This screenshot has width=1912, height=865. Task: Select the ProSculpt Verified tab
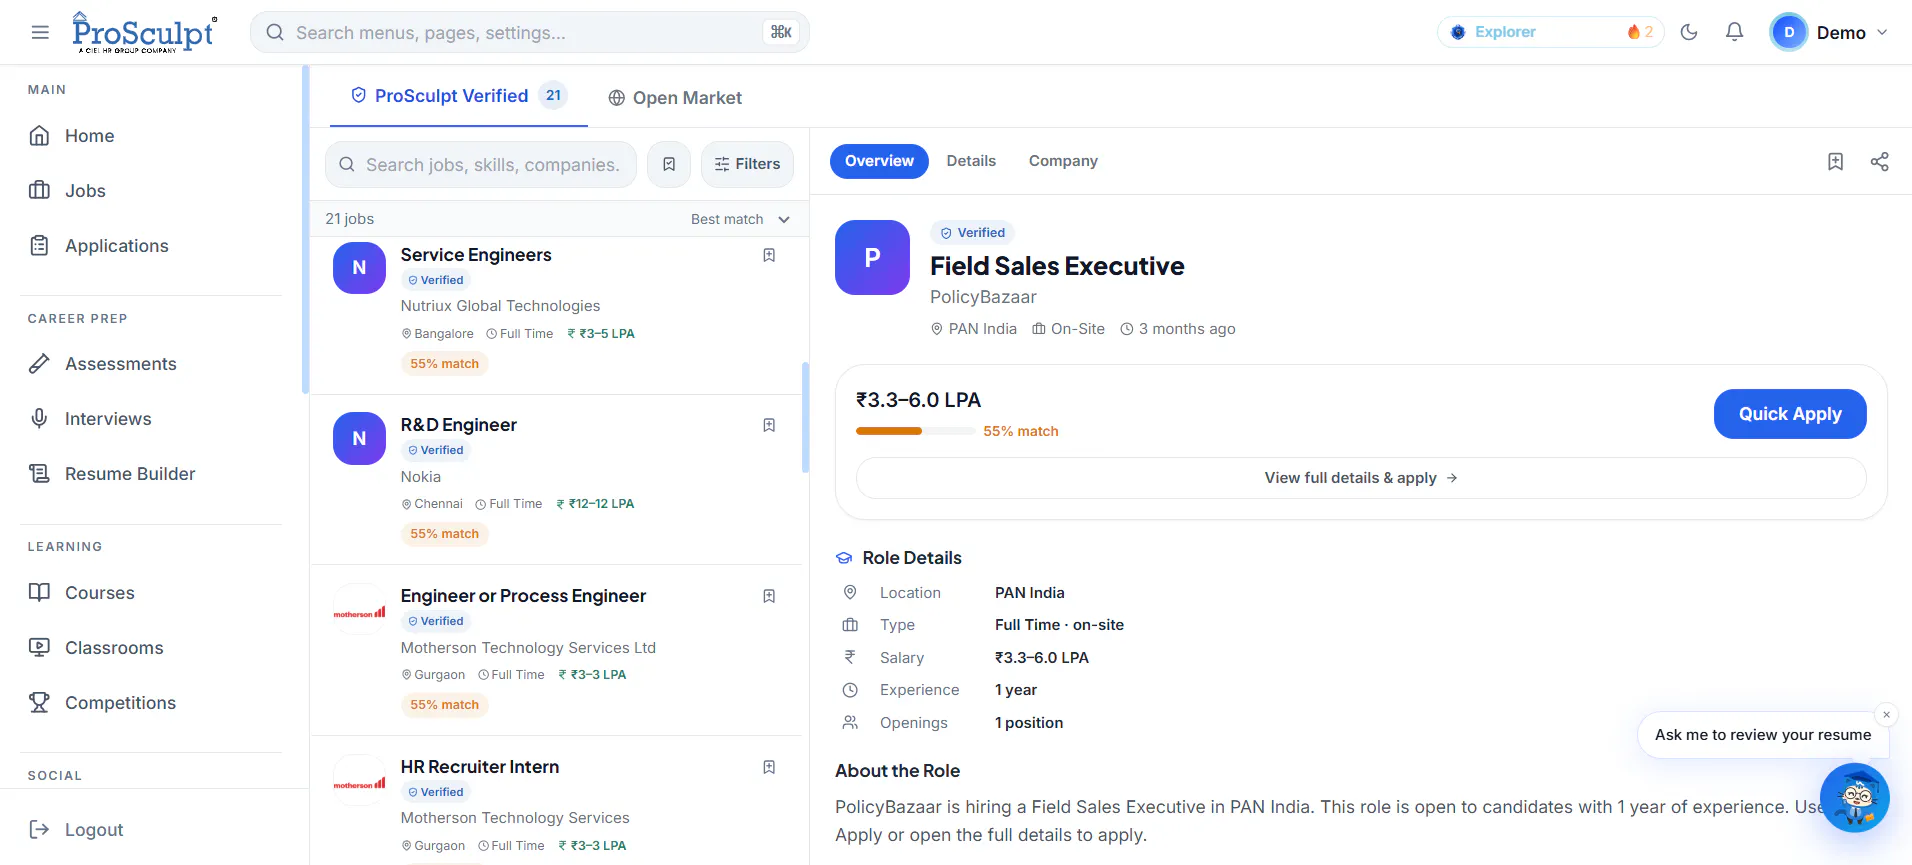[459, 96]
